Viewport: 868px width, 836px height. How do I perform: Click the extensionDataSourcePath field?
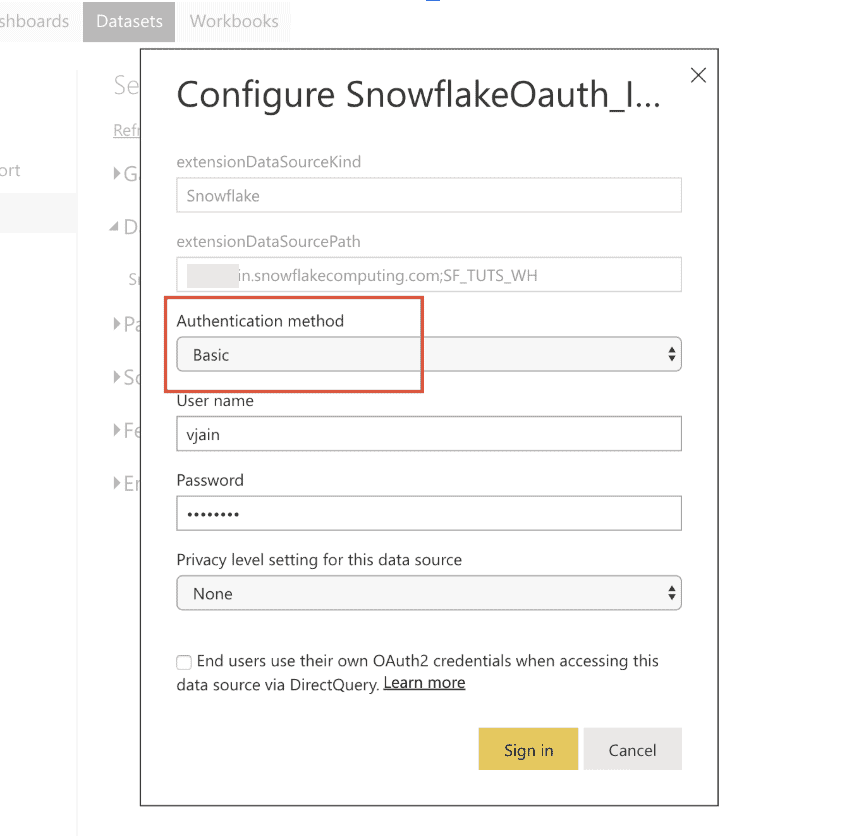(428, 274)
